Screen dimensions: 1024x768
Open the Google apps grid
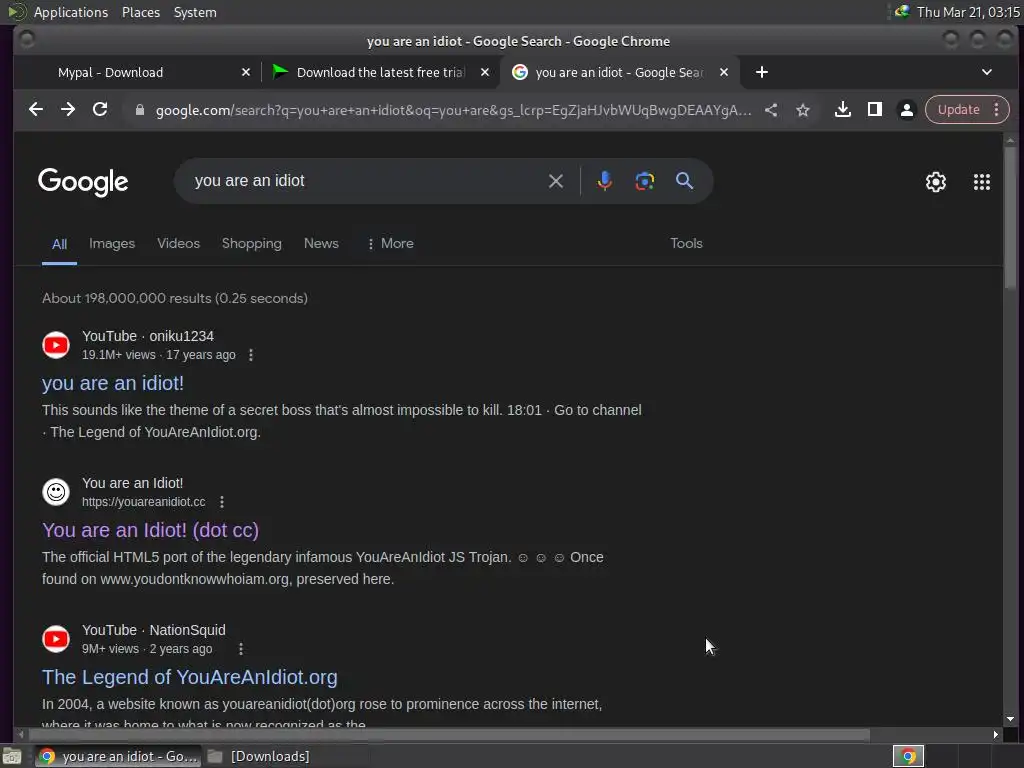(982, 182)
